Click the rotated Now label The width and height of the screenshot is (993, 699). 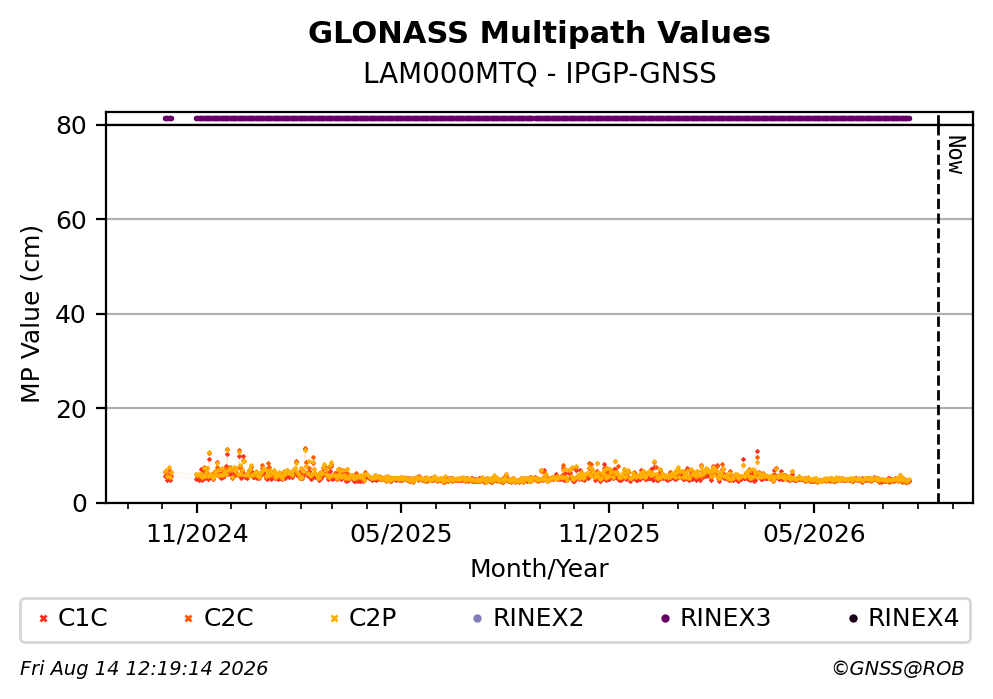click(956, 155)
